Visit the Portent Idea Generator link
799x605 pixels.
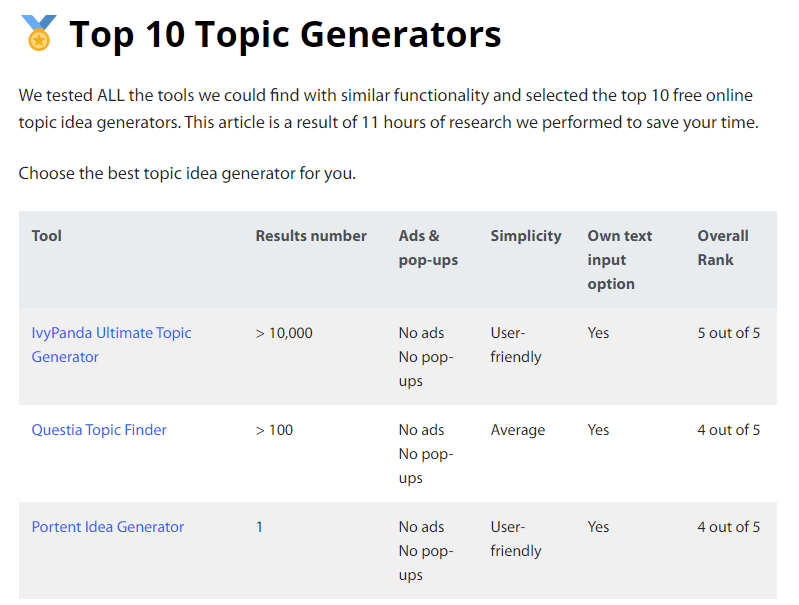[108, 527]
